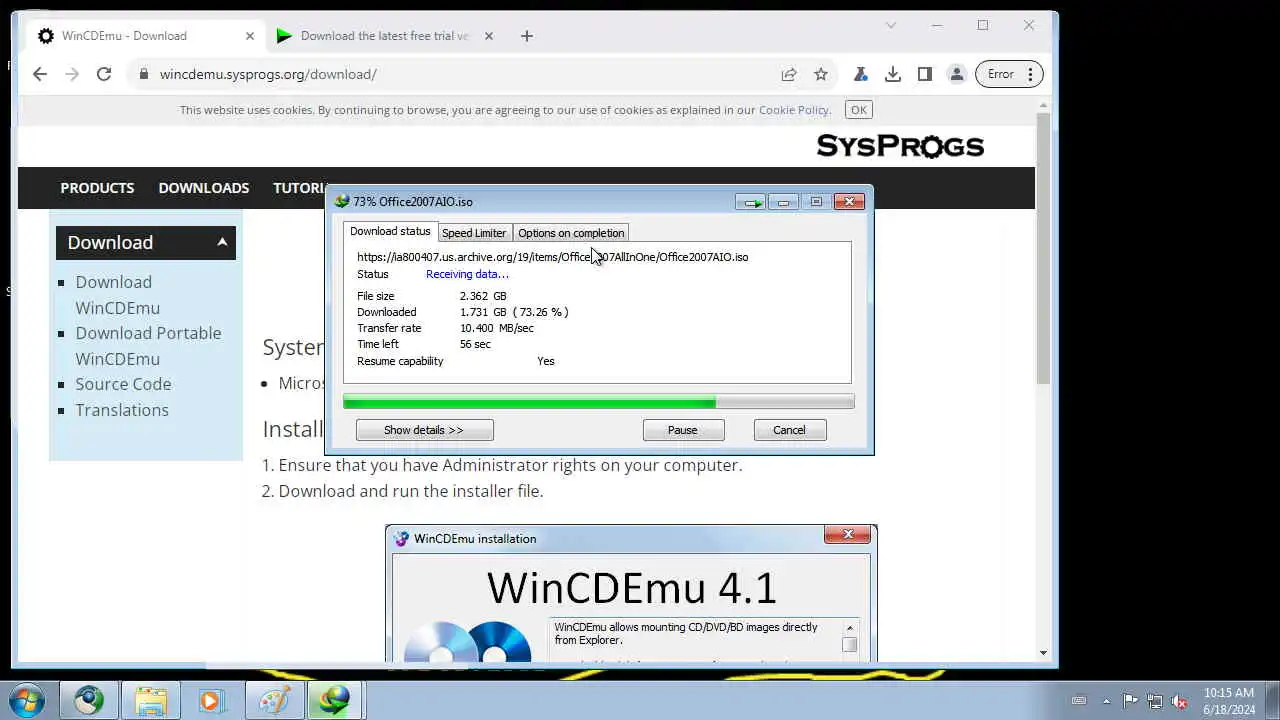Click the share page icon in address bar
Viewport: 1280px width, 720px height.
point(789,74)
